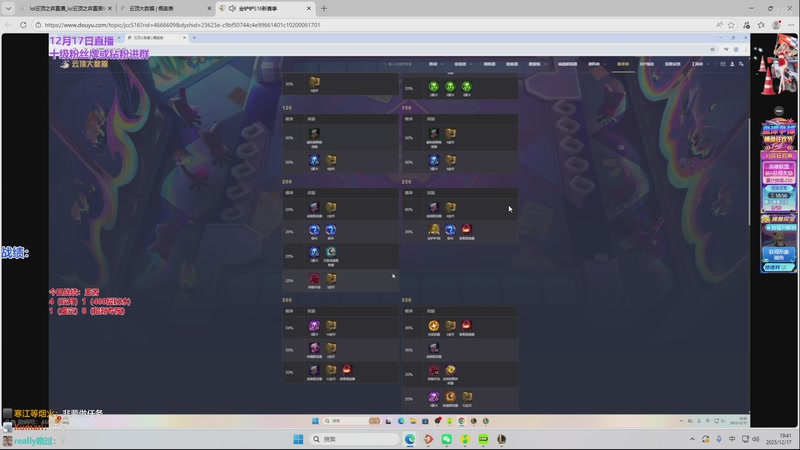Screen dimensions: 800x450
Task: Click the purple orb icon in section 350's last row
Action: click(x=434, y=396)
